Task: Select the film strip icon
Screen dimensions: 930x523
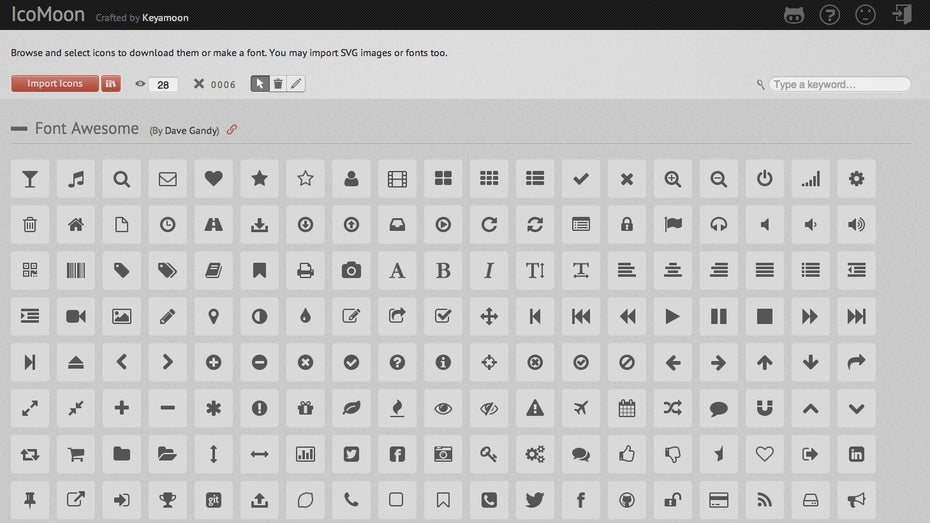Action: coord(397,178)
